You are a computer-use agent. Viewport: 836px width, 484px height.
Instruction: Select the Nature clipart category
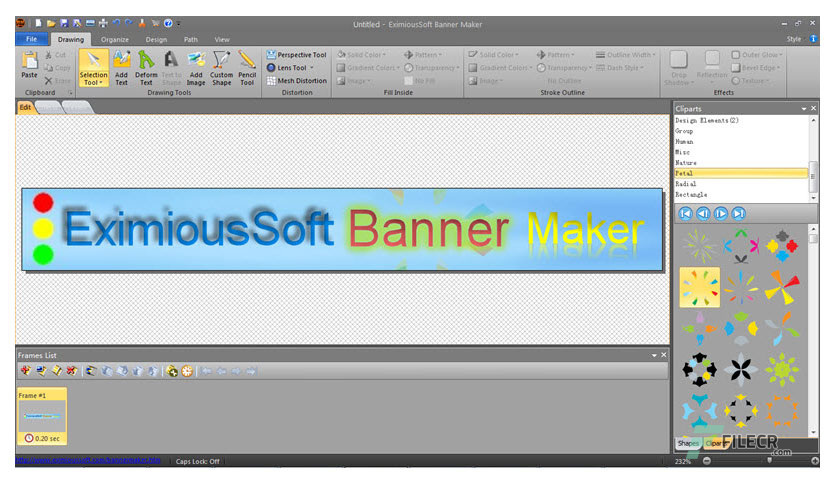tap(741, 163)
